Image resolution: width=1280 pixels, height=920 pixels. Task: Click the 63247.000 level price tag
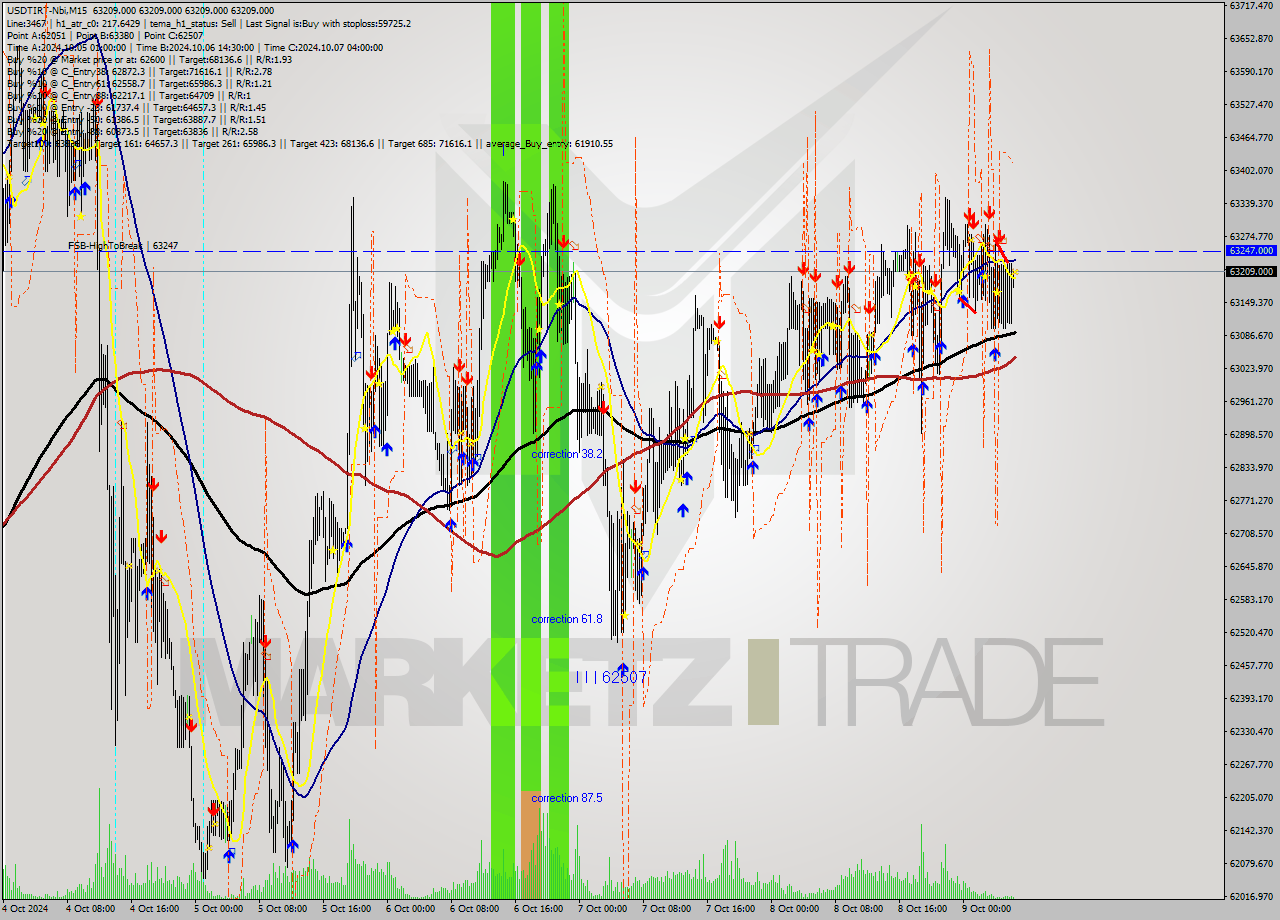[x=1251, y=251]
